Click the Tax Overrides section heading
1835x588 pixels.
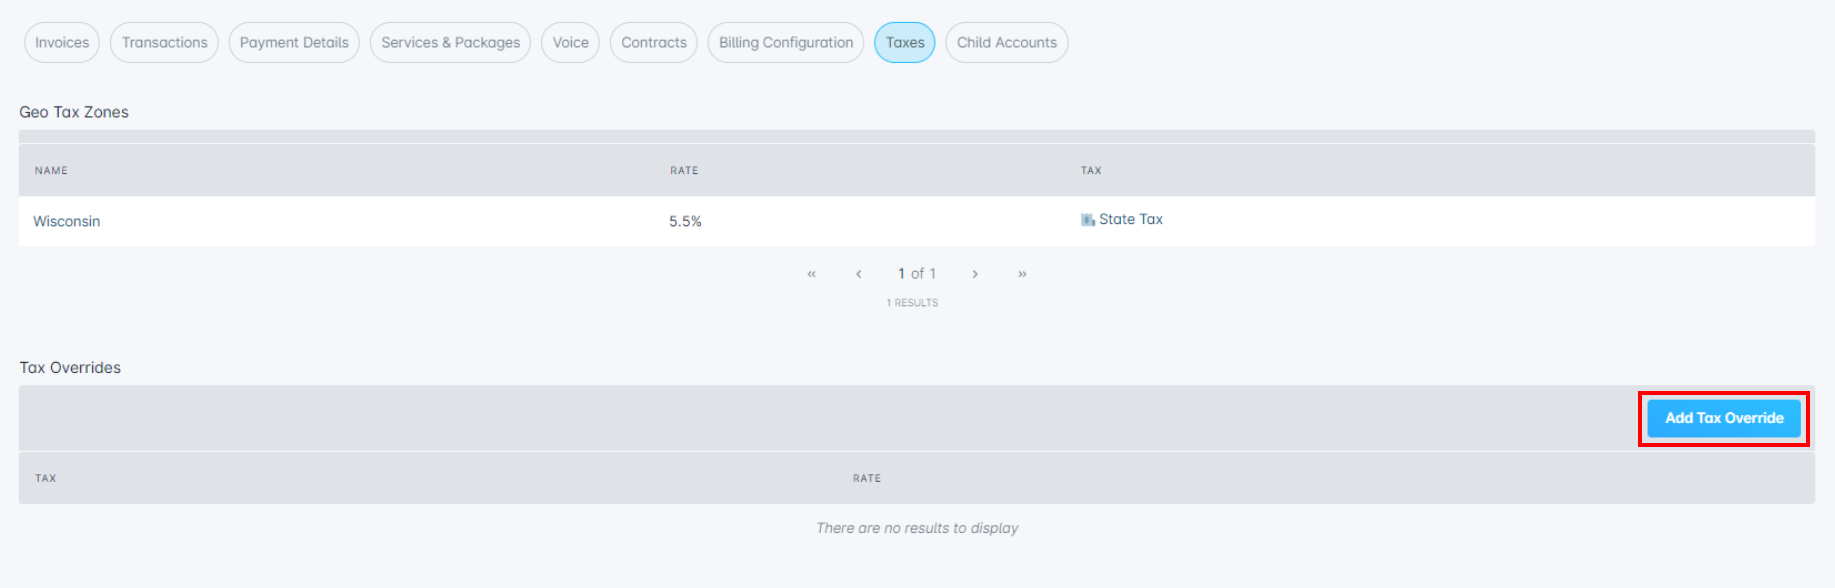(70, 368)
